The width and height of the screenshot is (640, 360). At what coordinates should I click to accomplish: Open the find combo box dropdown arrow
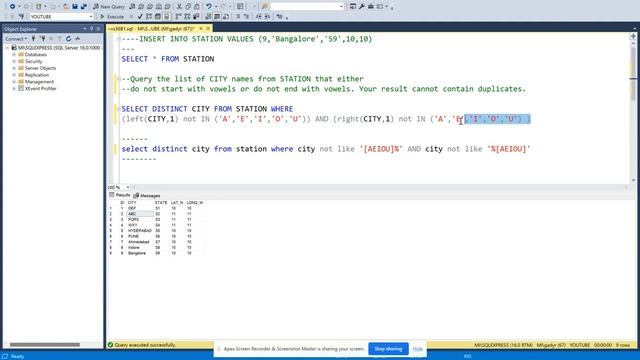[341, 7]
